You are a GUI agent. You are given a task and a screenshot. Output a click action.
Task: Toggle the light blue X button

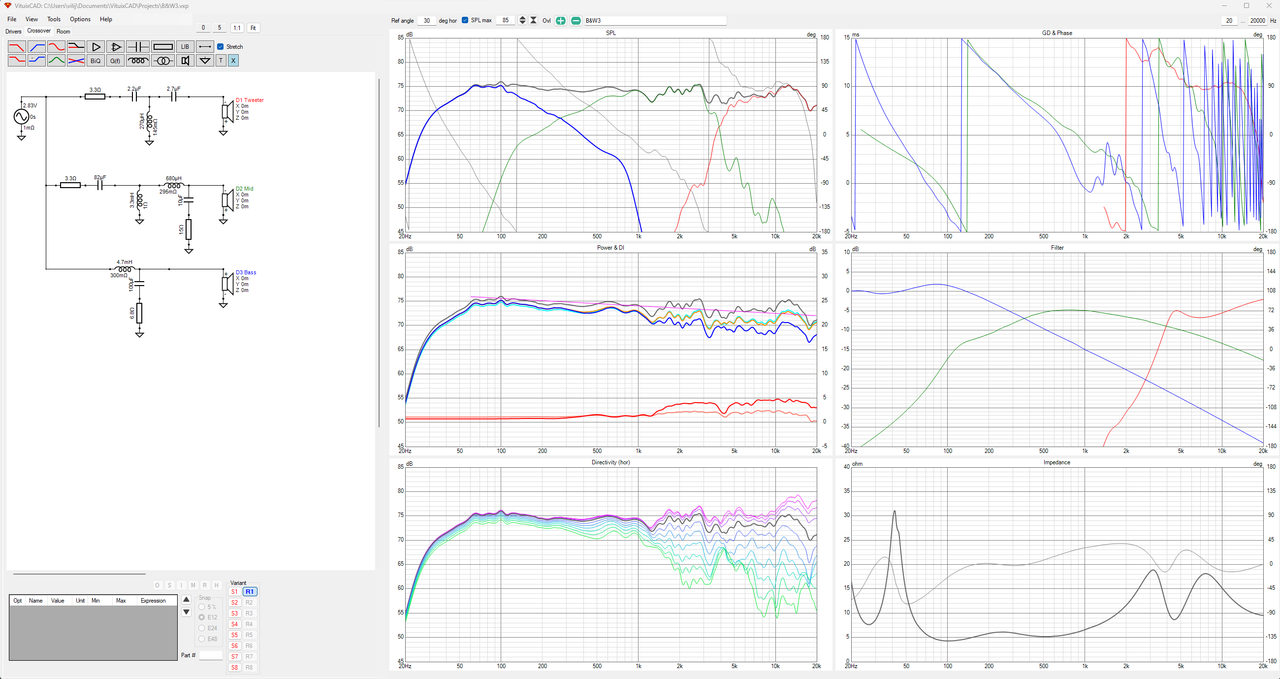pos(234,61)
